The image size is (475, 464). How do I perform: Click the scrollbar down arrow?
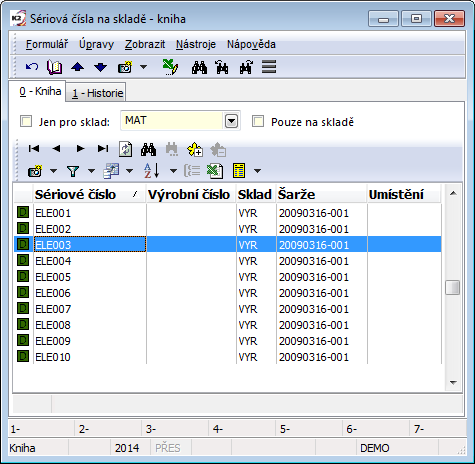(453, 382)
